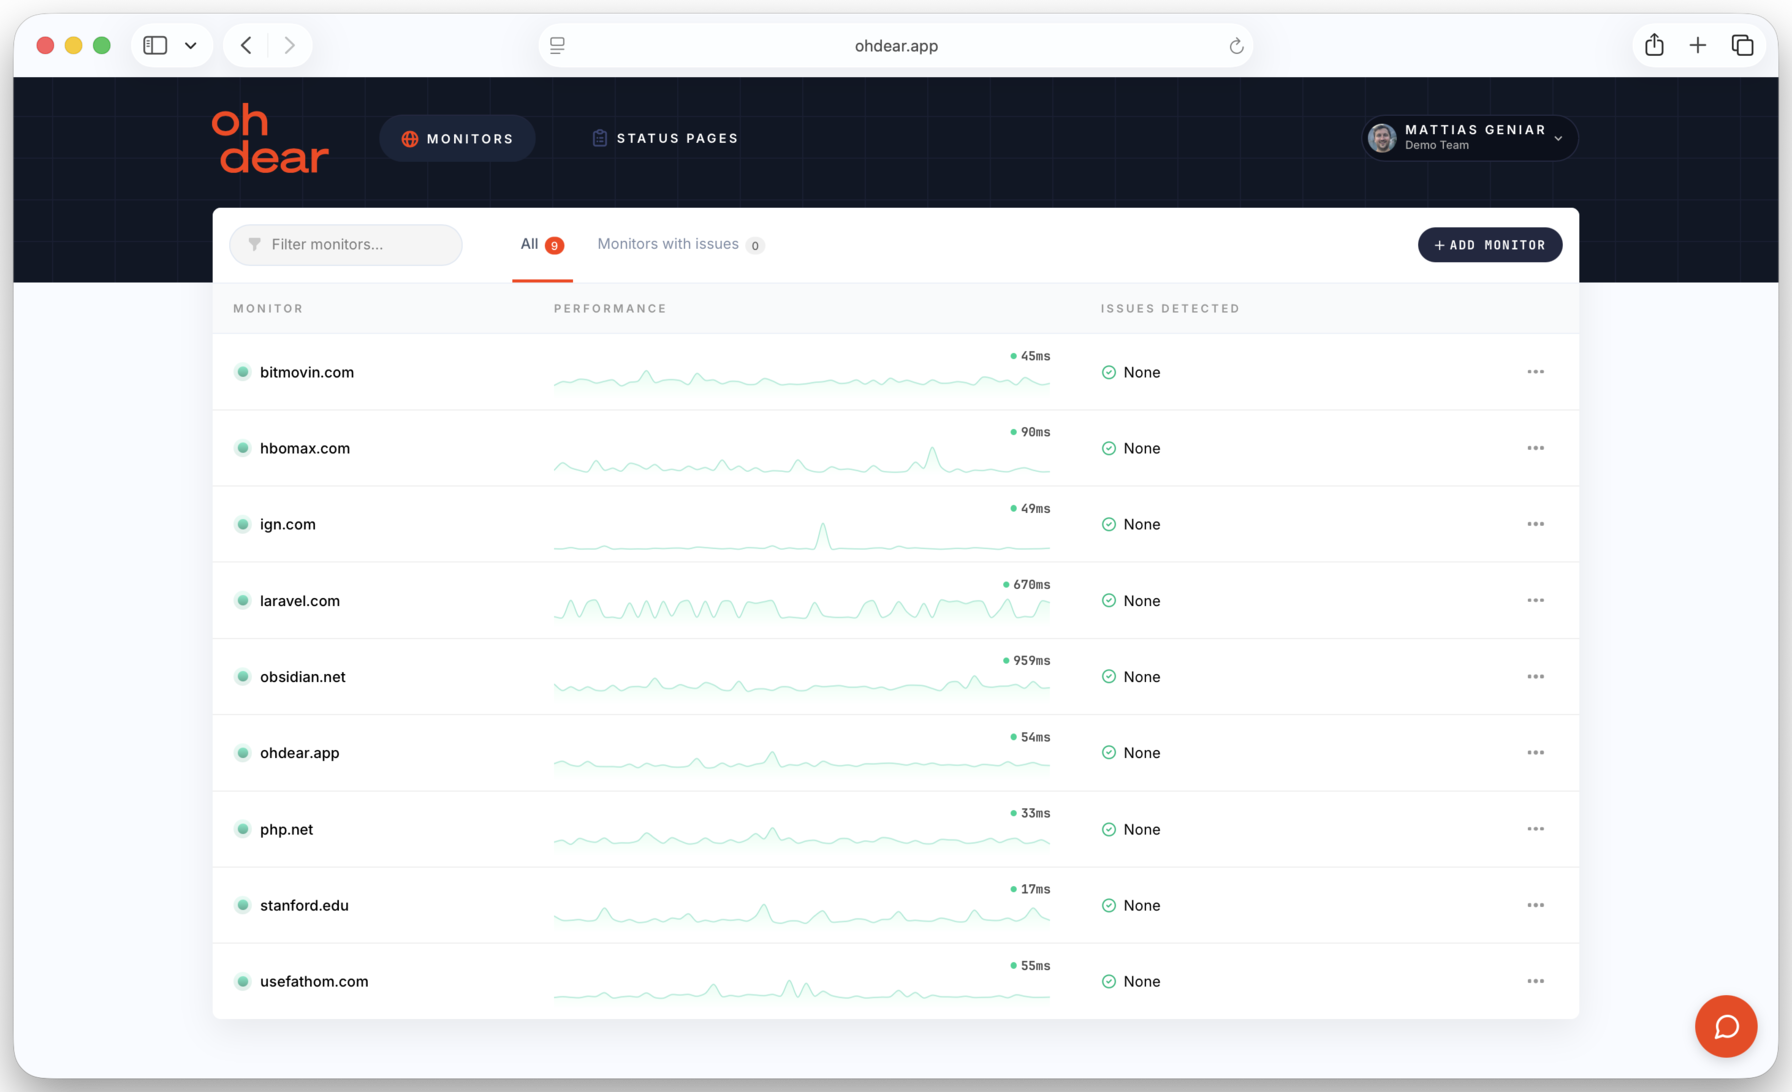The width and height of the screenshot is (1792, 1092).
Task: Open the obsidian.net monitor
Action: 303,677
